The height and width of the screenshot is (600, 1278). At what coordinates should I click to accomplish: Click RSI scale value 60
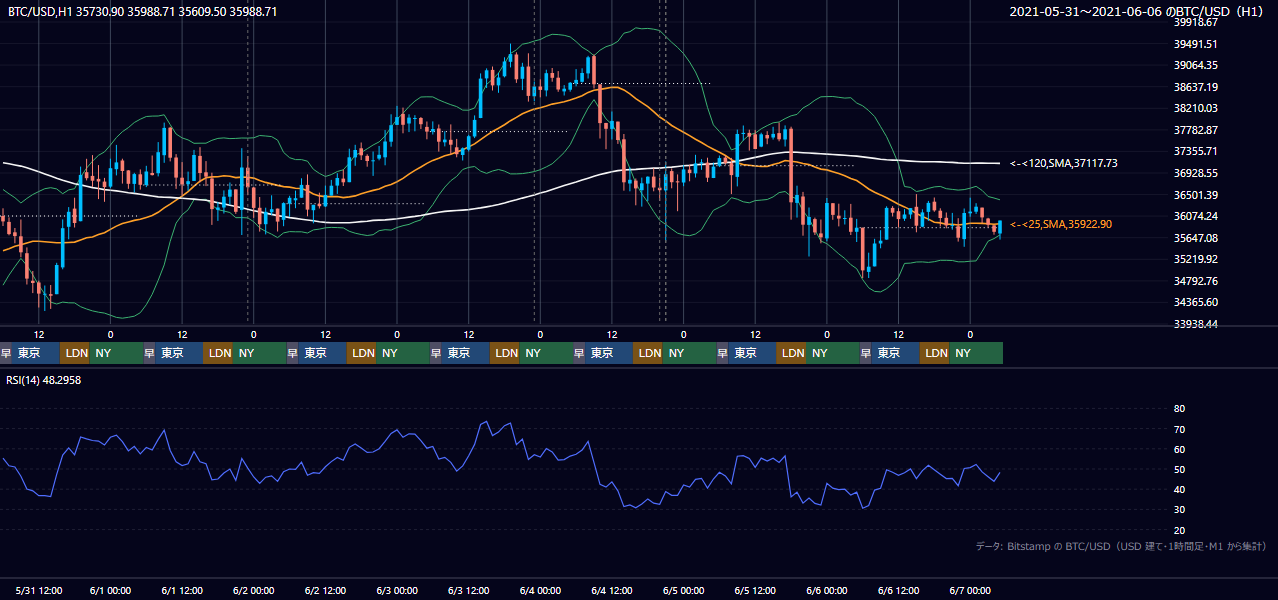pyautogui.click(x=1179, y=449)
